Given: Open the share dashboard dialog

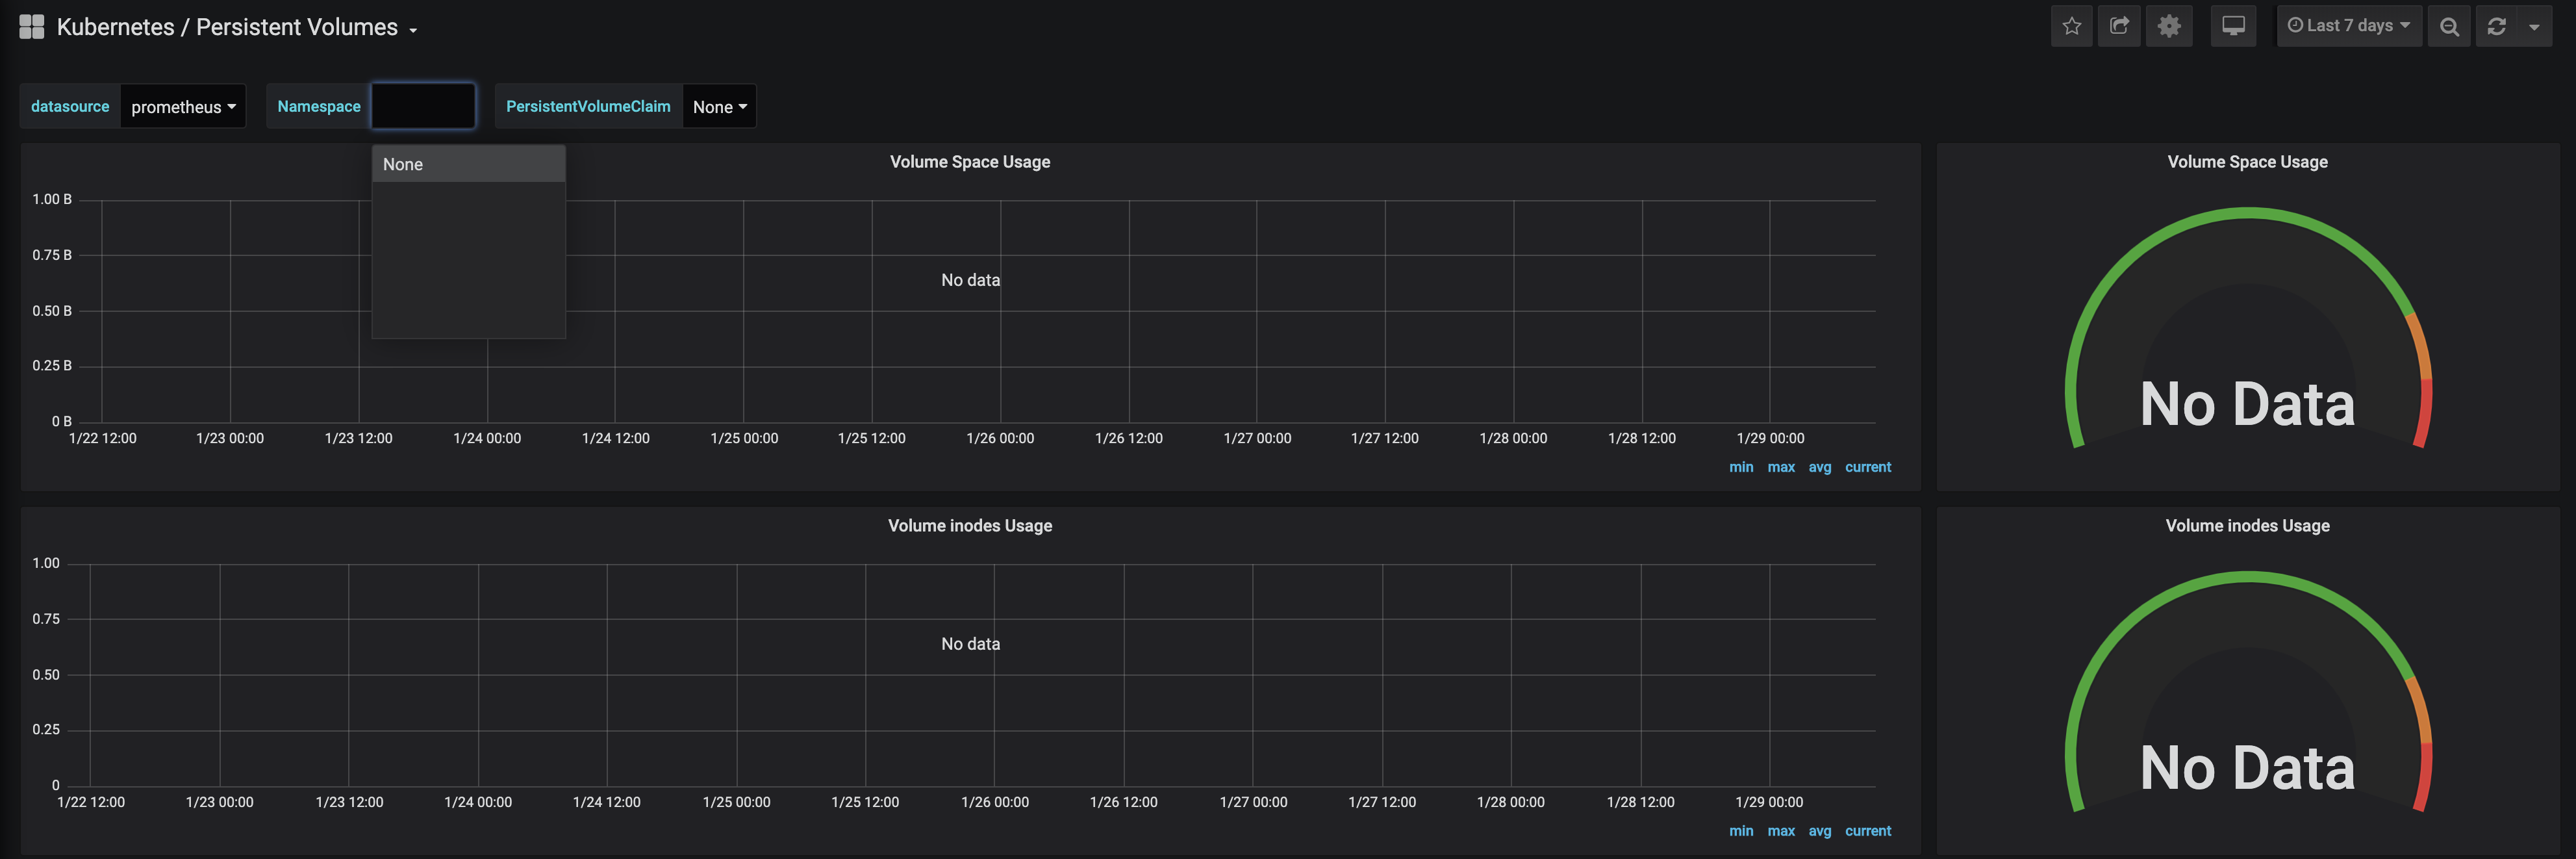Looking at the screenshot, I should click(x=2119, y=27).
